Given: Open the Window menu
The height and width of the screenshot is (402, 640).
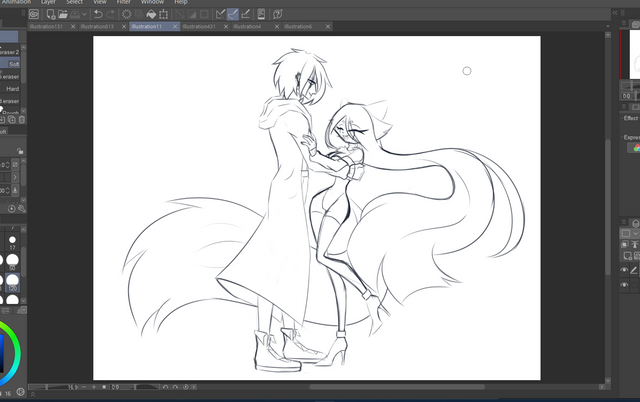Looking at the screenshot, I should [152, 2].
